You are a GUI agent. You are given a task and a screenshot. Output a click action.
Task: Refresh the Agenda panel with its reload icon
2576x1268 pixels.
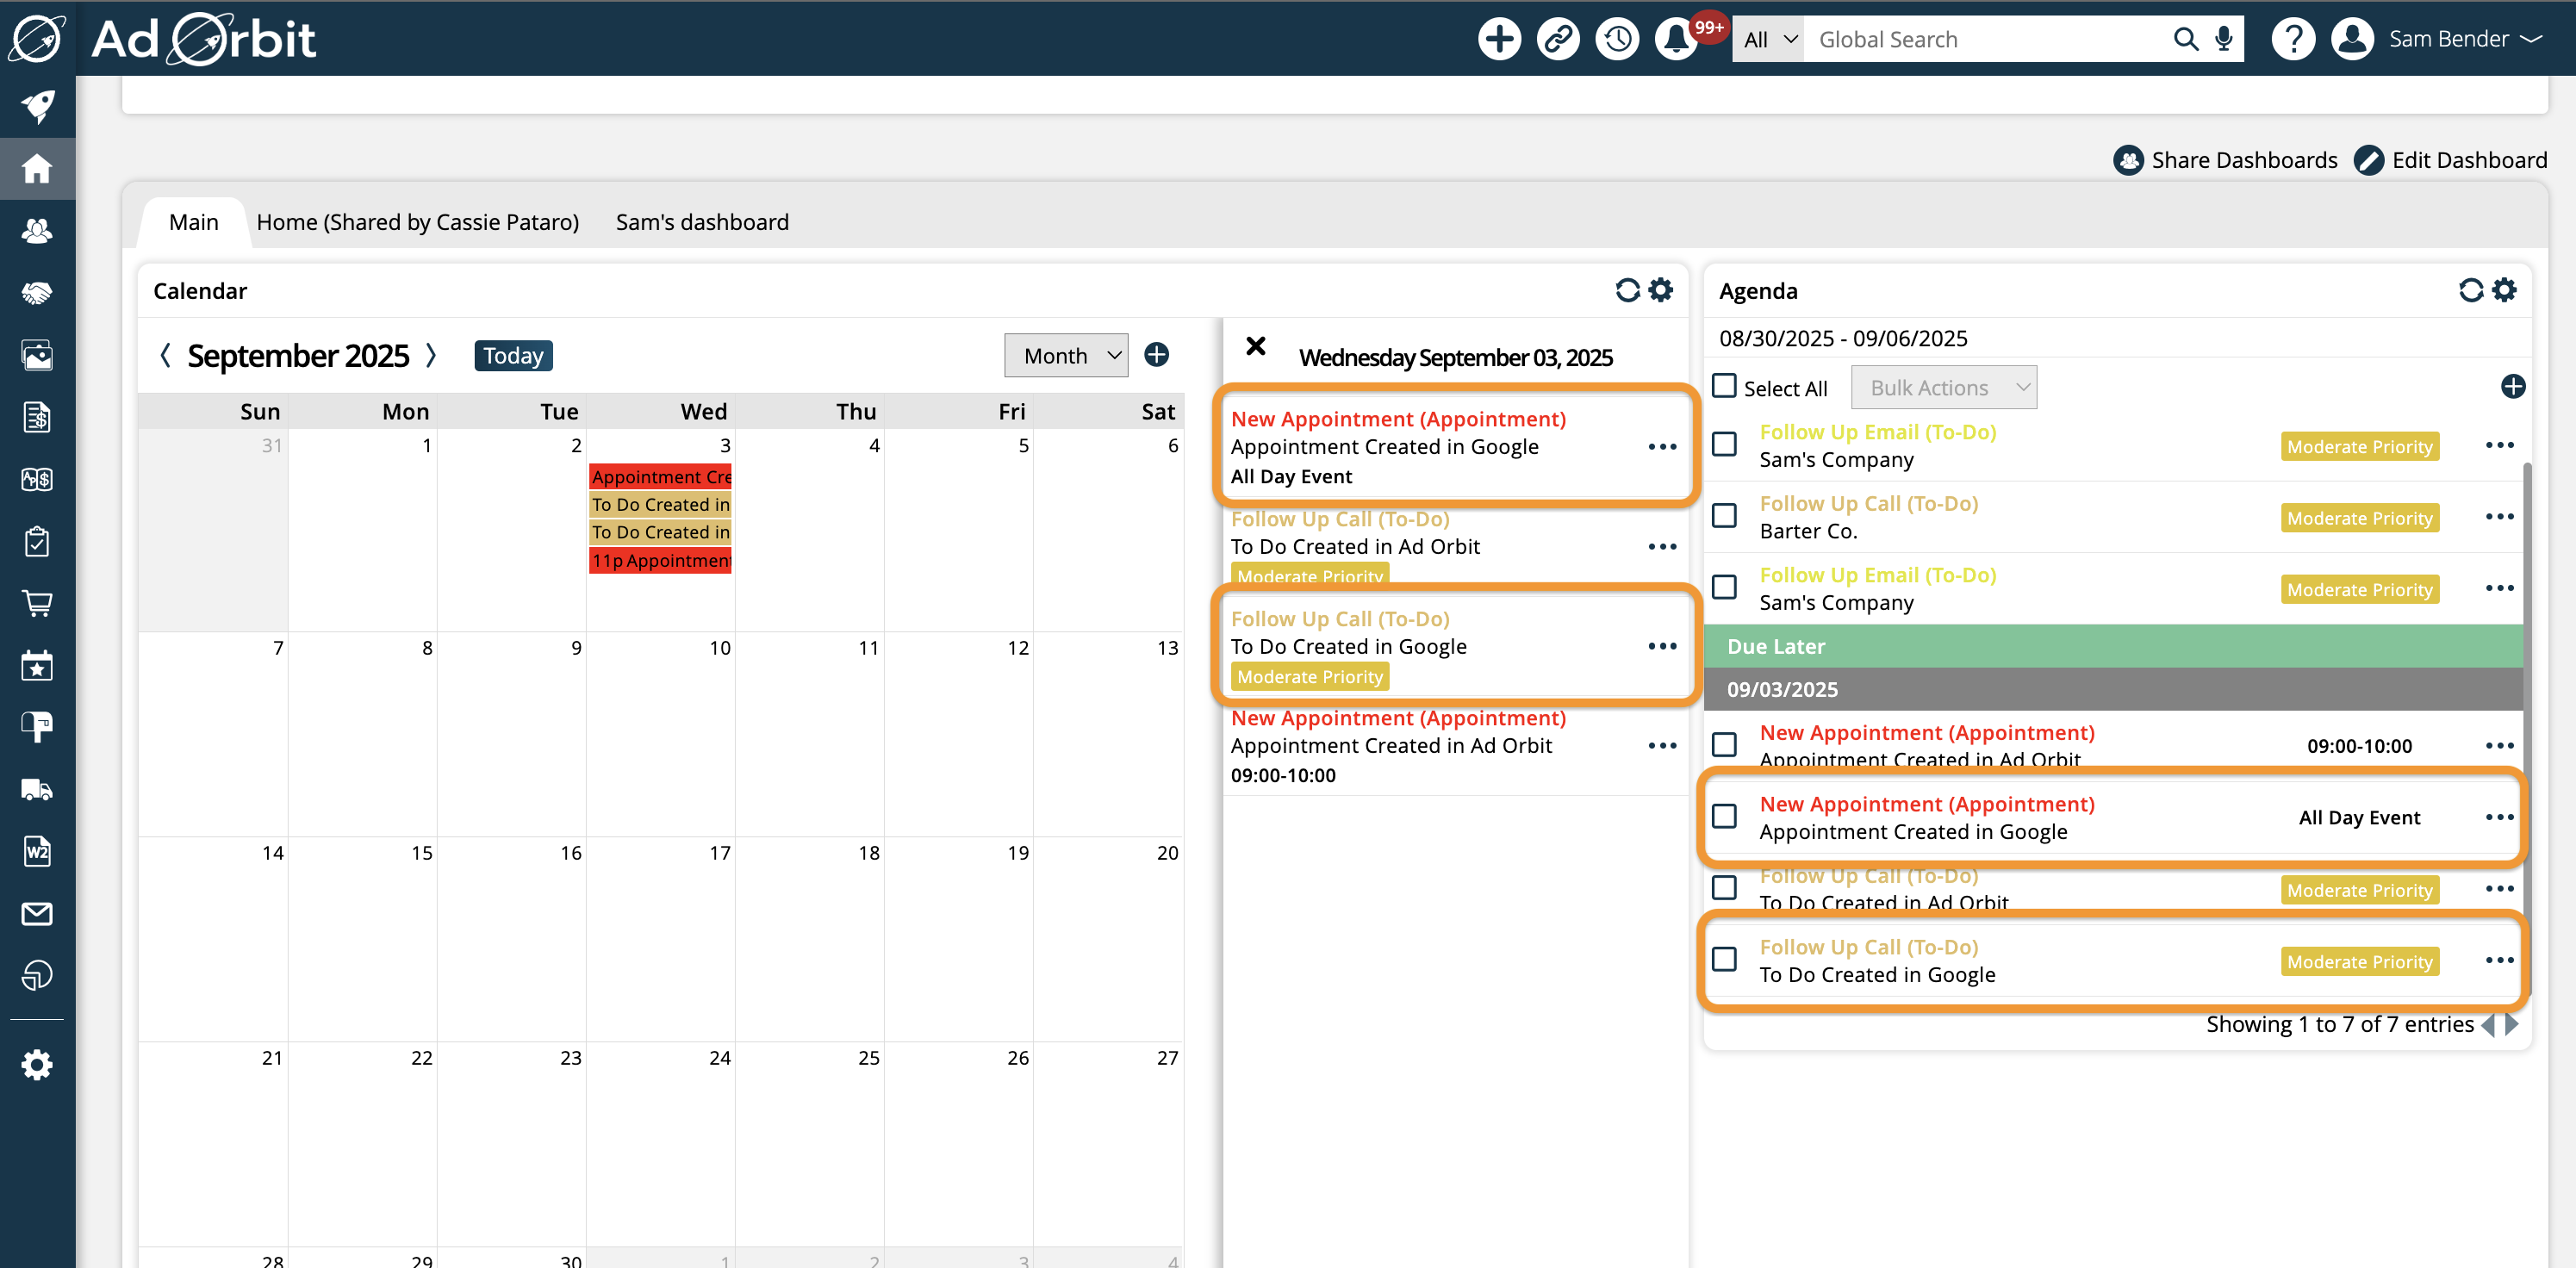click(x=2470, y=290)
